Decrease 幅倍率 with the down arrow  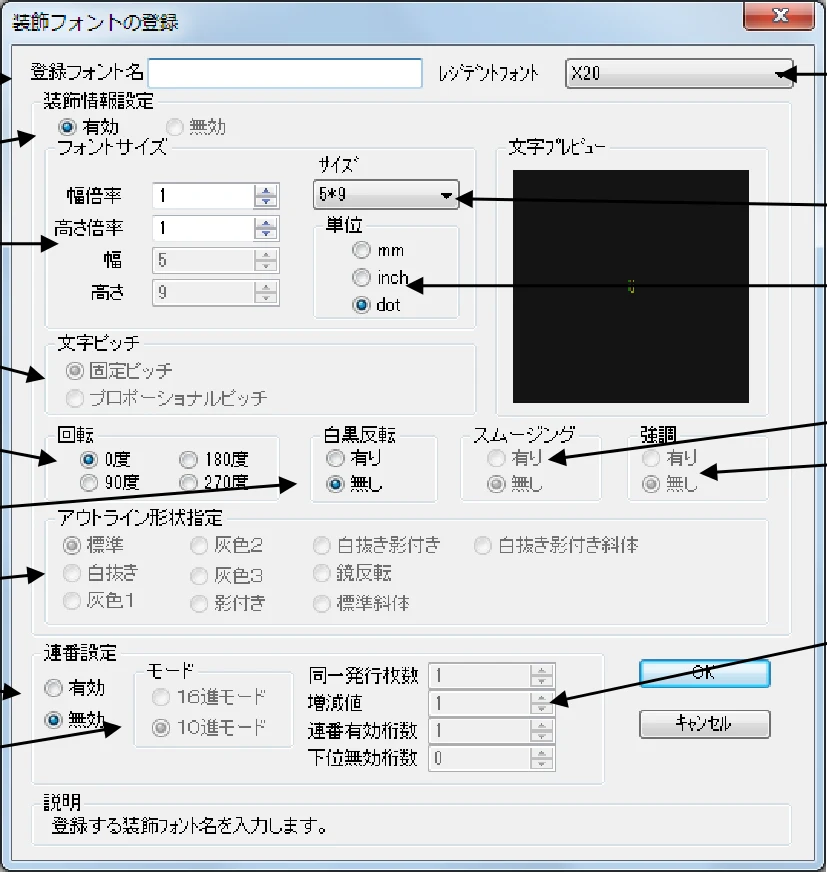[x=266, y=202]
